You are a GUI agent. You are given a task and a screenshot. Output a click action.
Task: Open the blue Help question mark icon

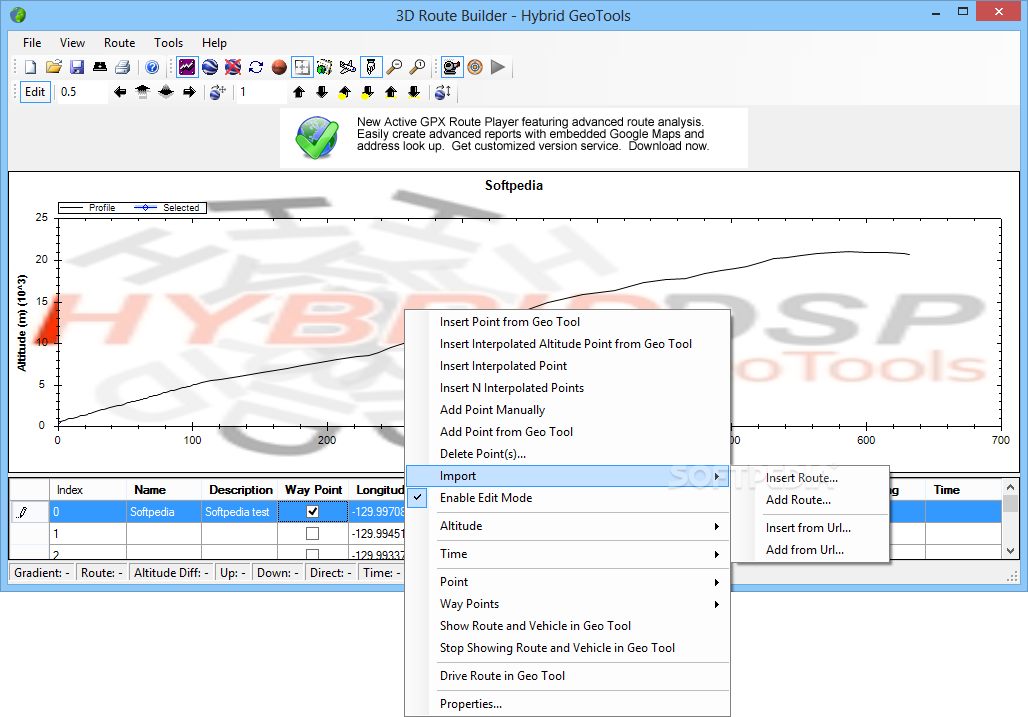pyautogui.click(x=151, y=67)
